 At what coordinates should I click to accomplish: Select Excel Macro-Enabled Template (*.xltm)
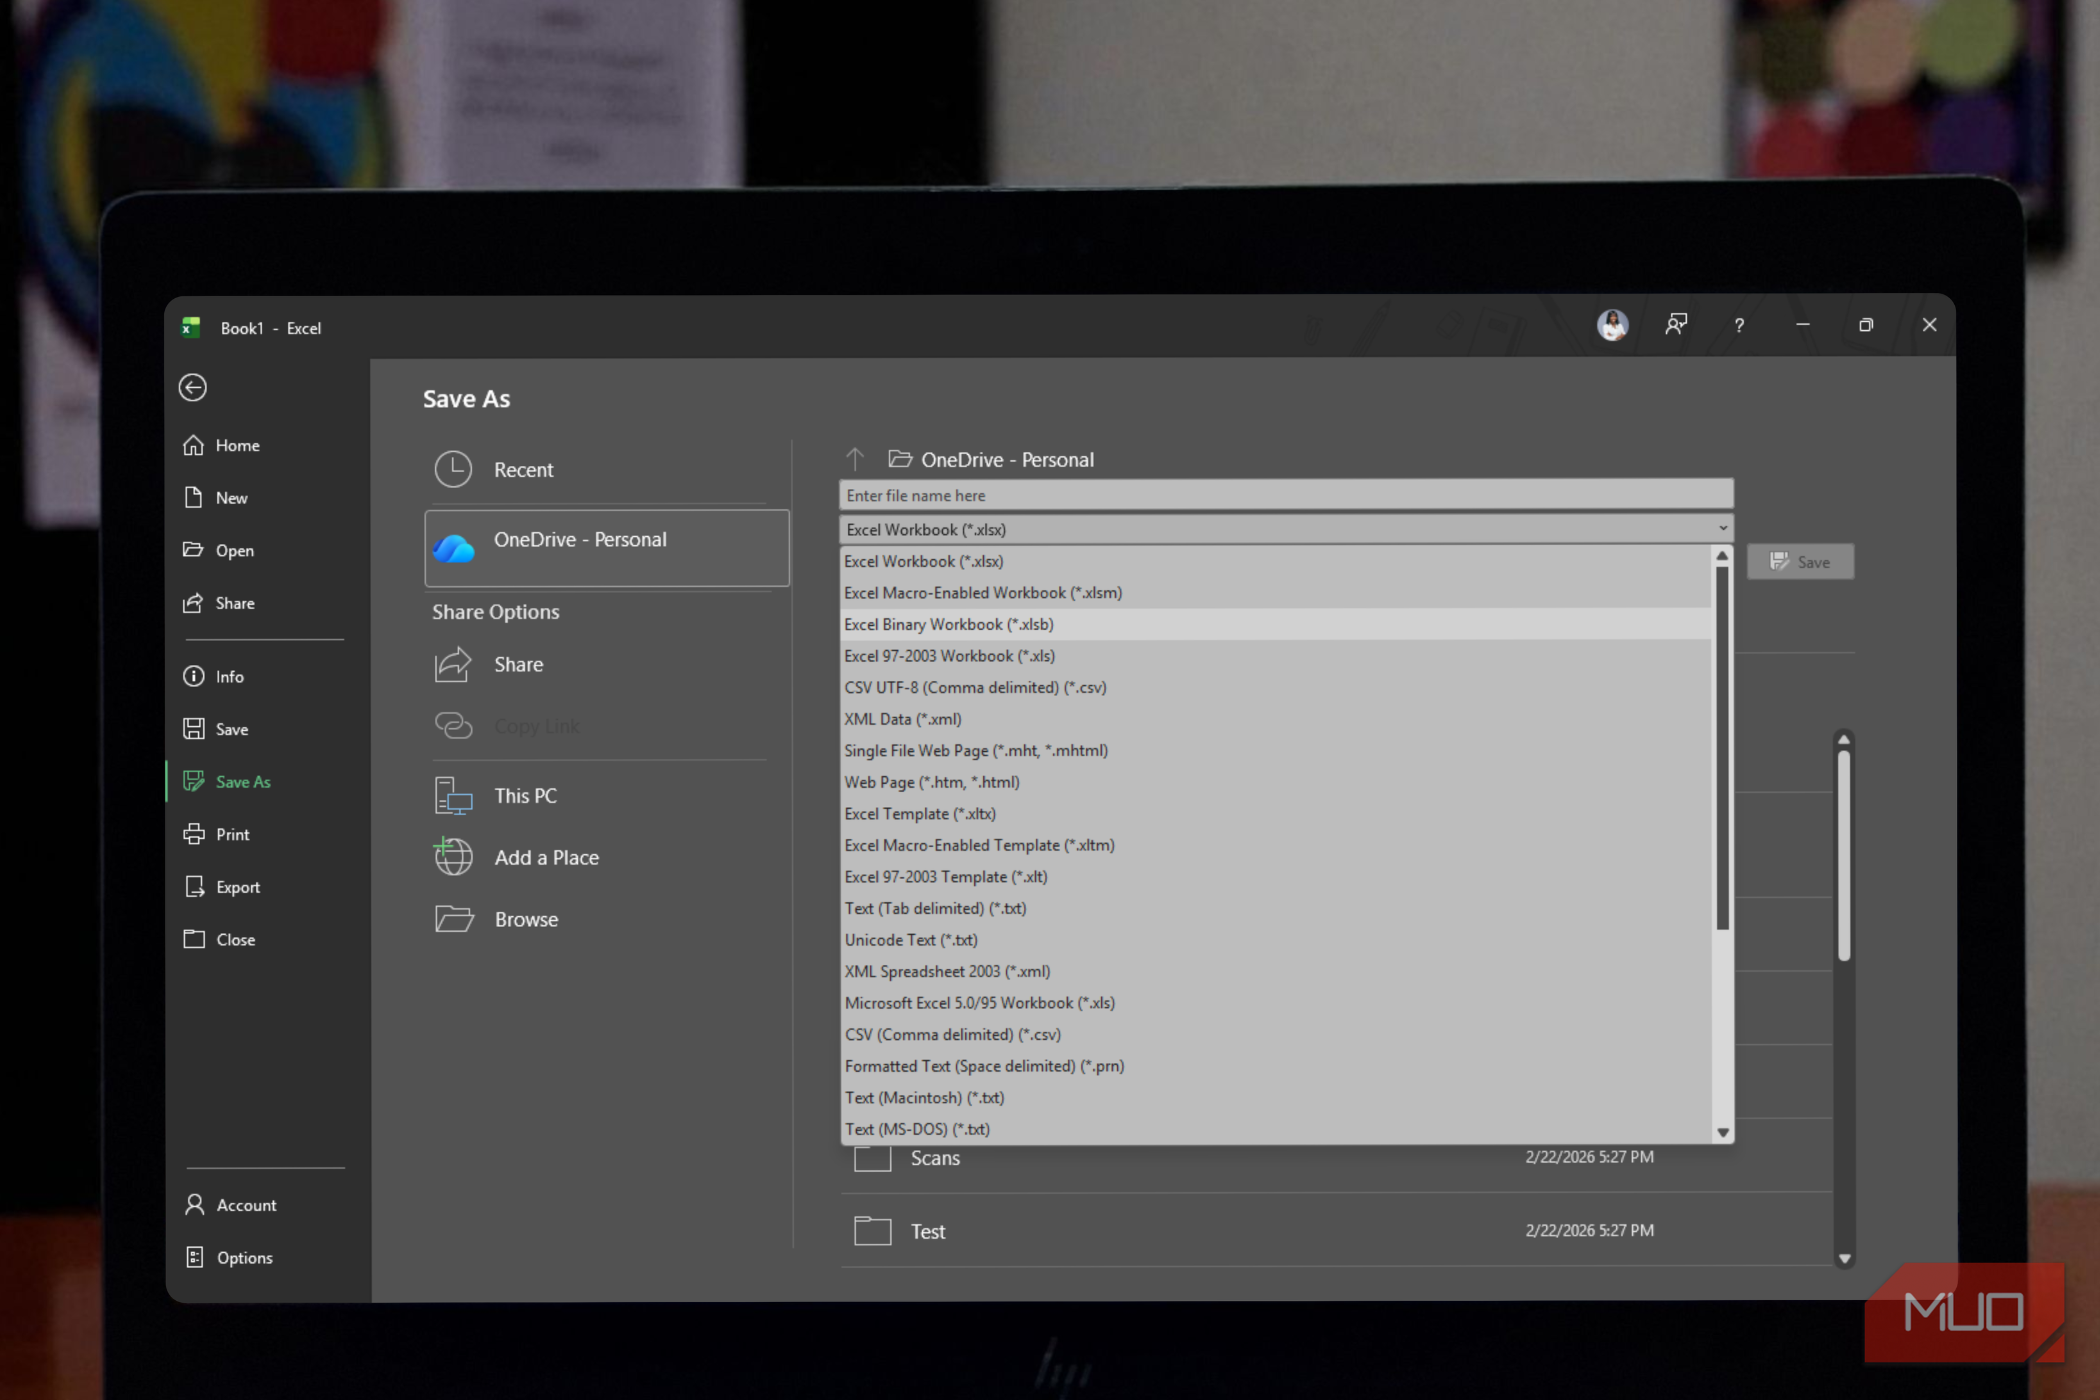pos(1276,845)
